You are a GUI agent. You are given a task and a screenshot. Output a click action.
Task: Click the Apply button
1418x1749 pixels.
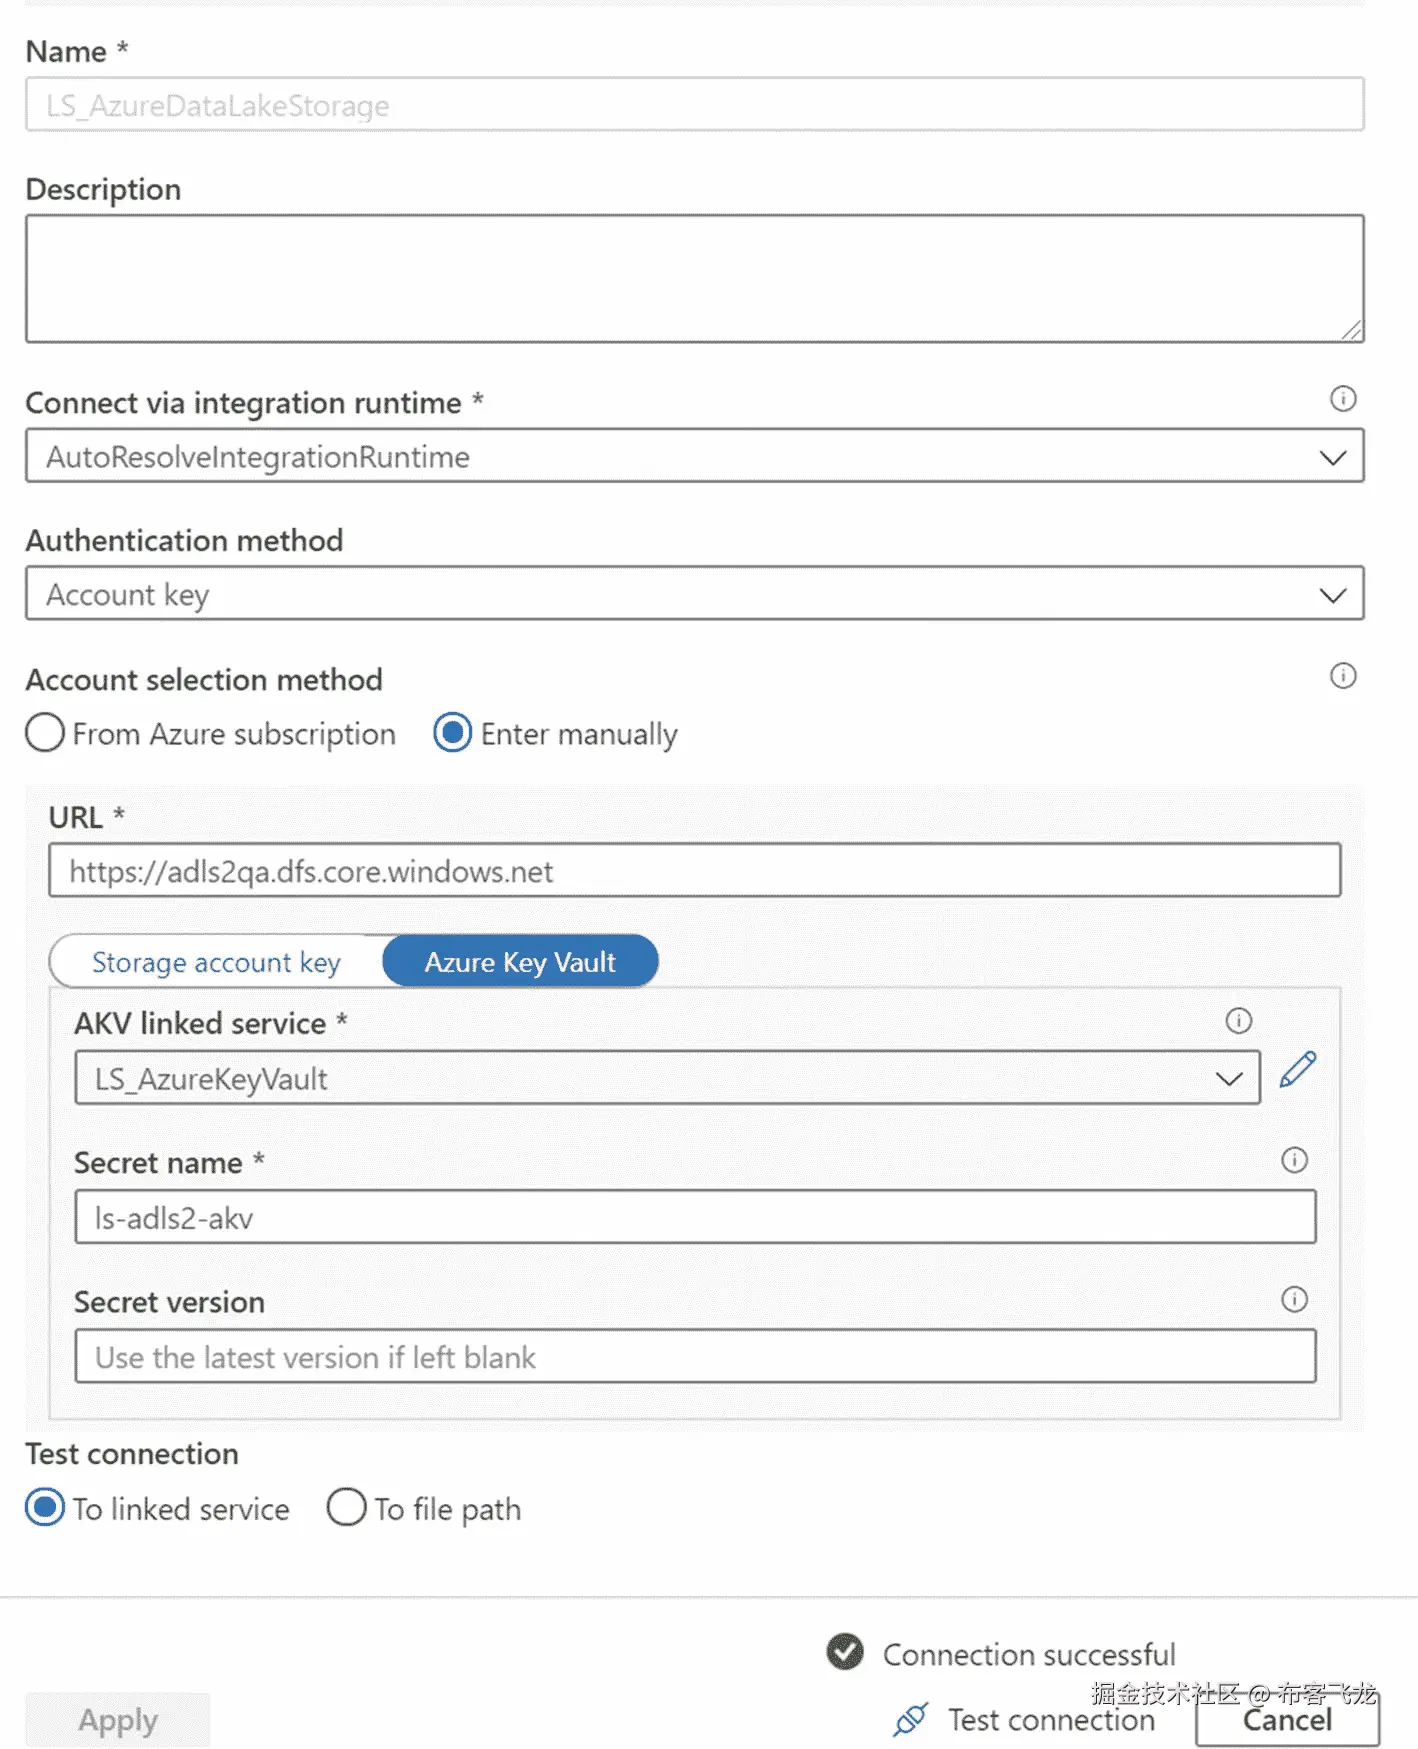click(118, 1720)
